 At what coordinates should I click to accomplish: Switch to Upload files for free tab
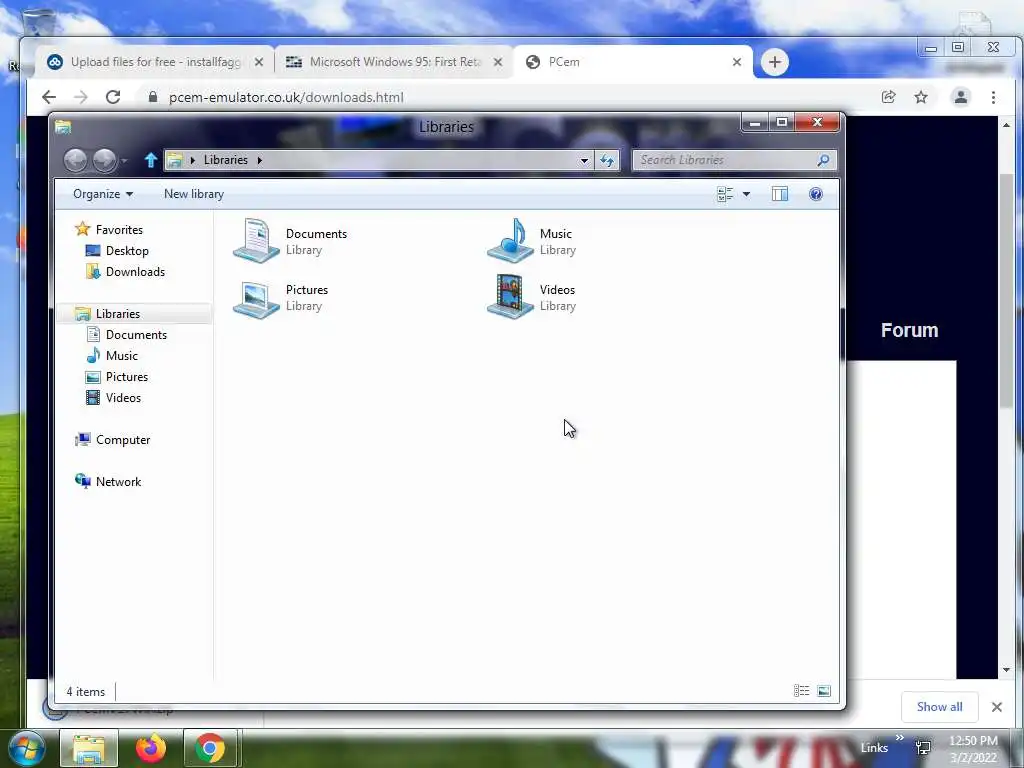(155, 62)
